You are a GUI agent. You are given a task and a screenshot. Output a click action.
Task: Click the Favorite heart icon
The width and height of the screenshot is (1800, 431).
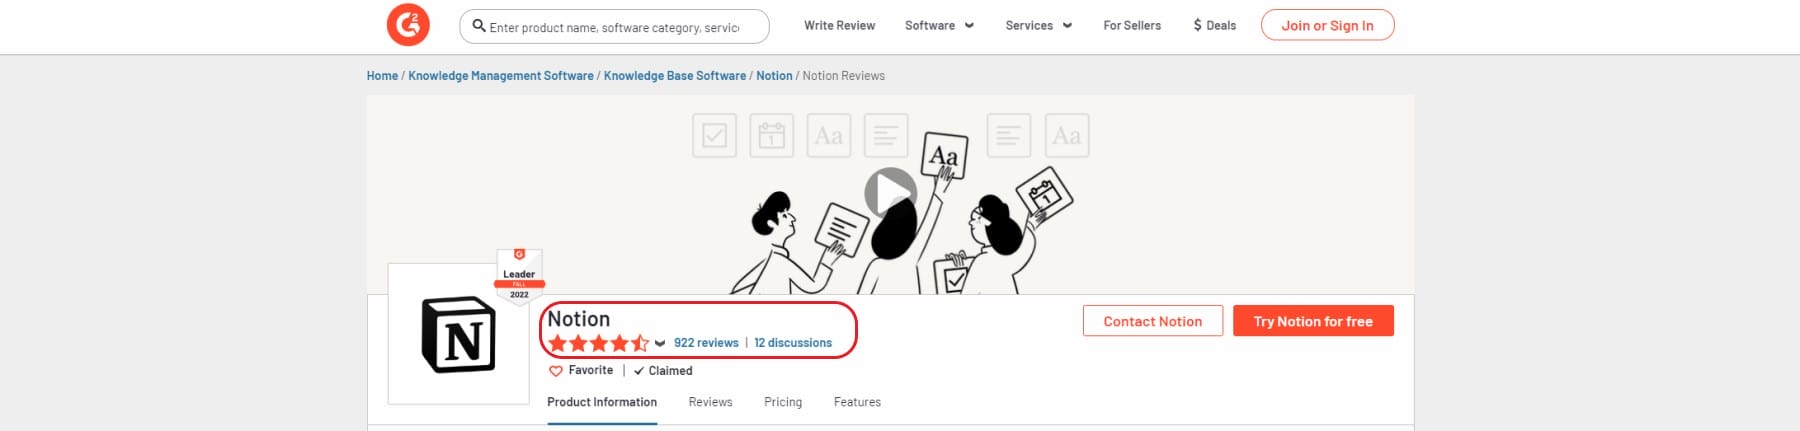tap(556, 371)
